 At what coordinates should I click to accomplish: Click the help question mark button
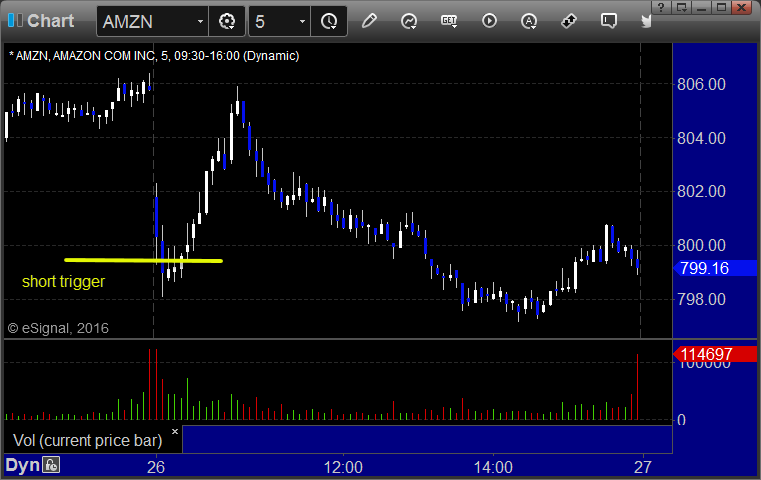tap(661, 7)
